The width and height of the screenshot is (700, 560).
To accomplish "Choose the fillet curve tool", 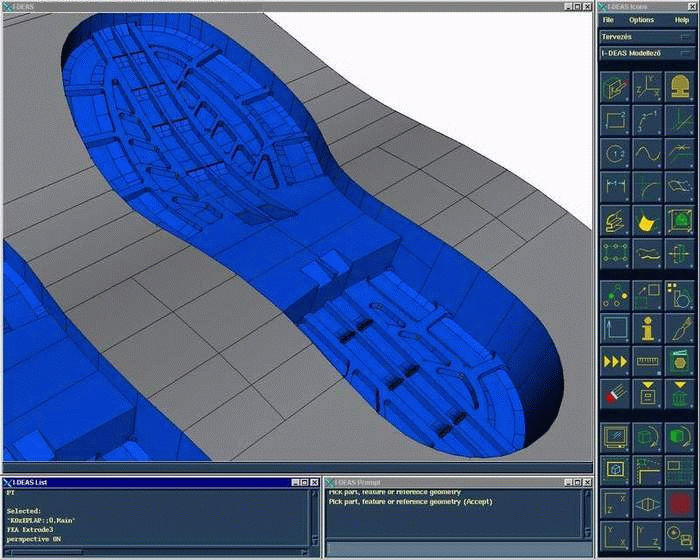I will click(x=647, y=187).
